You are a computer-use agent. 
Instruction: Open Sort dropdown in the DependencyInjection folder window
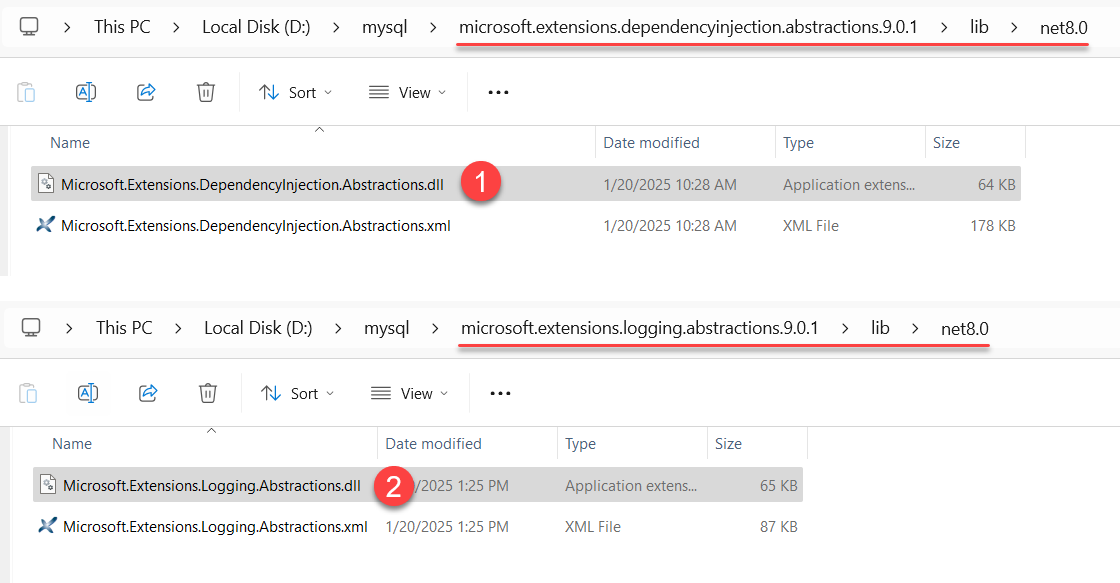click(x=296, y=92)
